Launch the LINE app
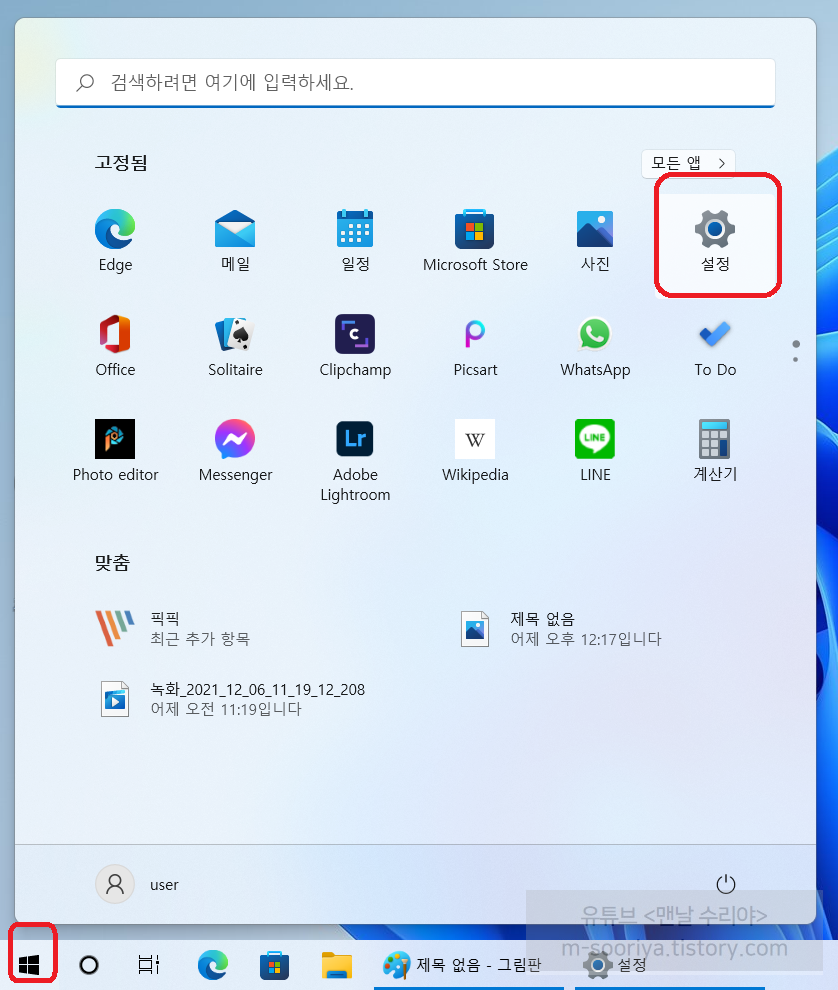Screen dimensions: 838x990 point(595,451)
